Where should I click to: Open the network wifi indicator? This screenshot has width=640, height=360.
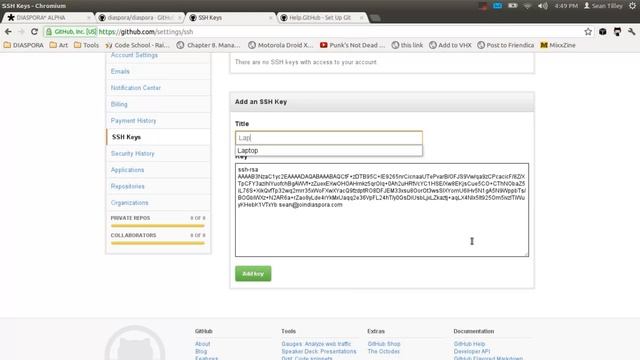[x=527, y=6]
